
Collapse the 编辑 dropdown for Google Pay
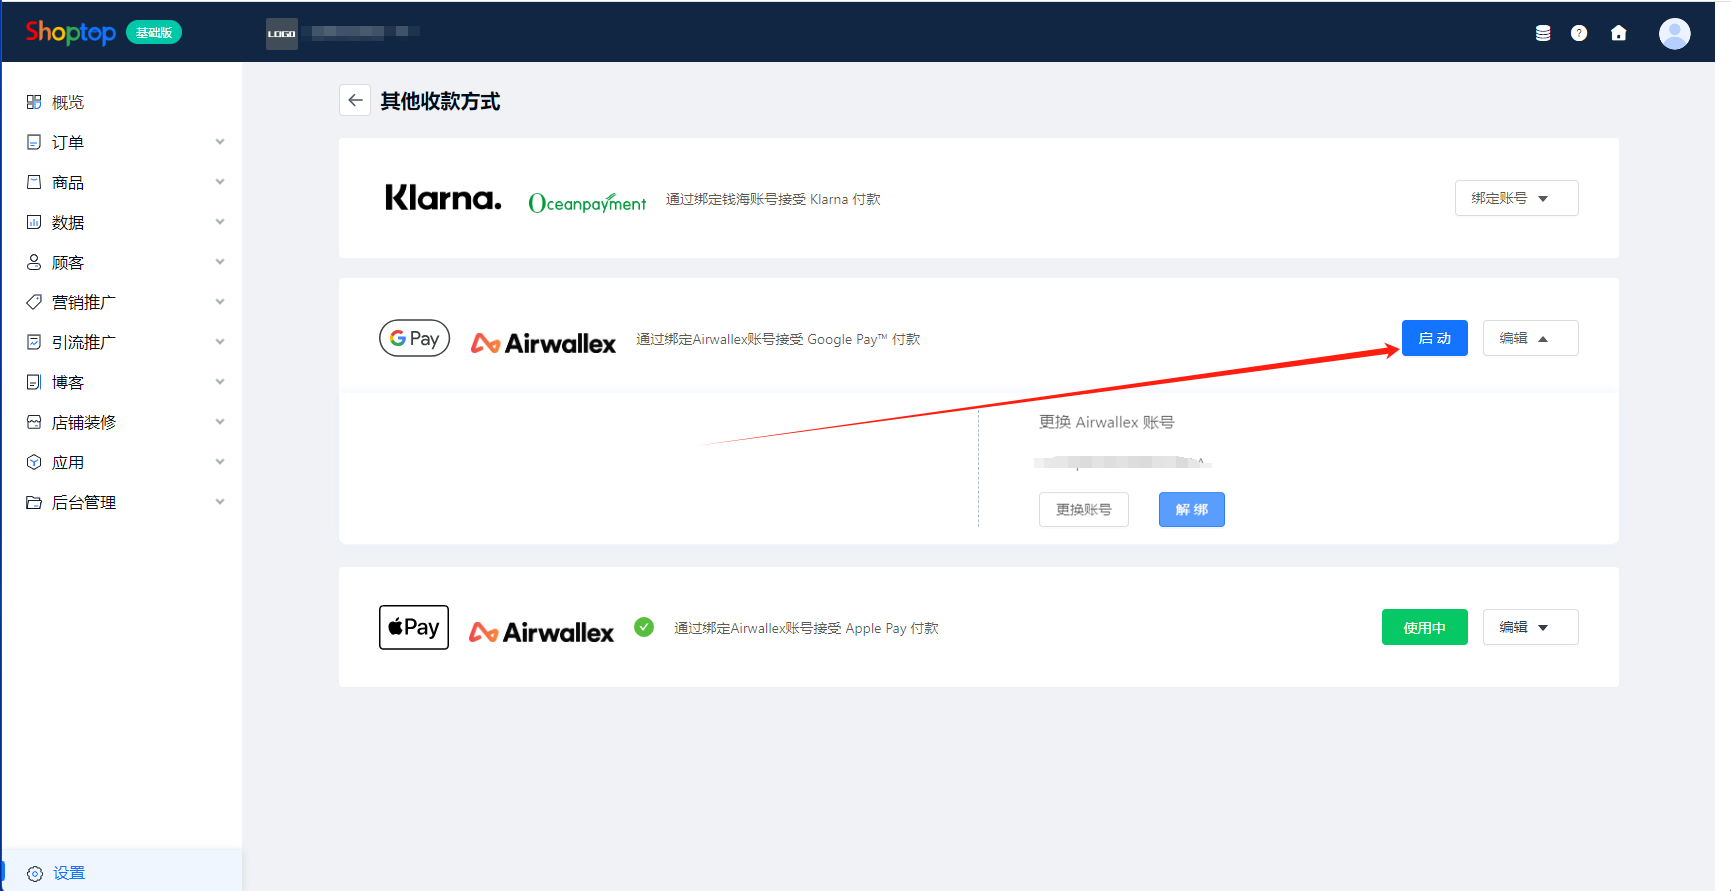(x=1530, y=338)
